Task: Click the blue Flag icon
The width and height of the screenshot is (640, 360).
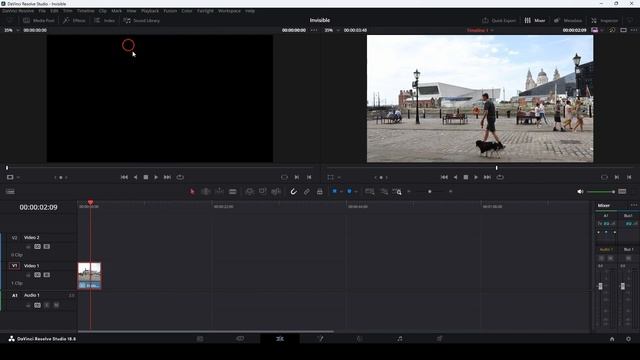Action: 334,191
